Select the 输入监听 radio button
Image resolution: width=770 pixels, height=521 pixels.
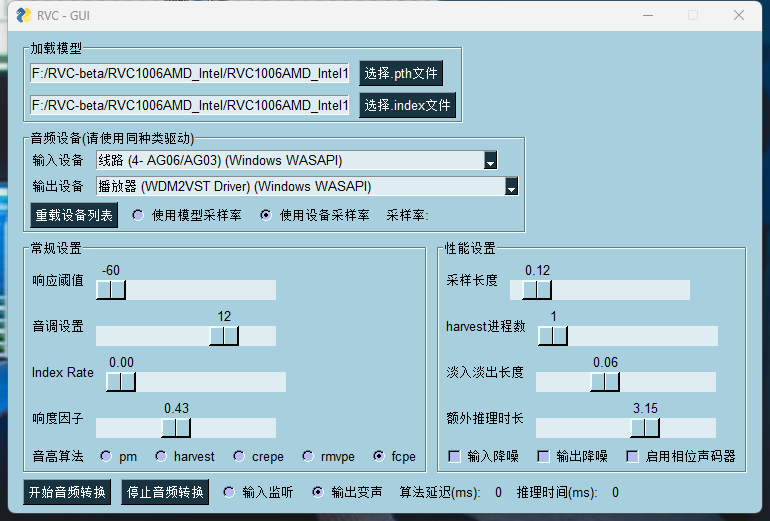[x=229, y=492]
